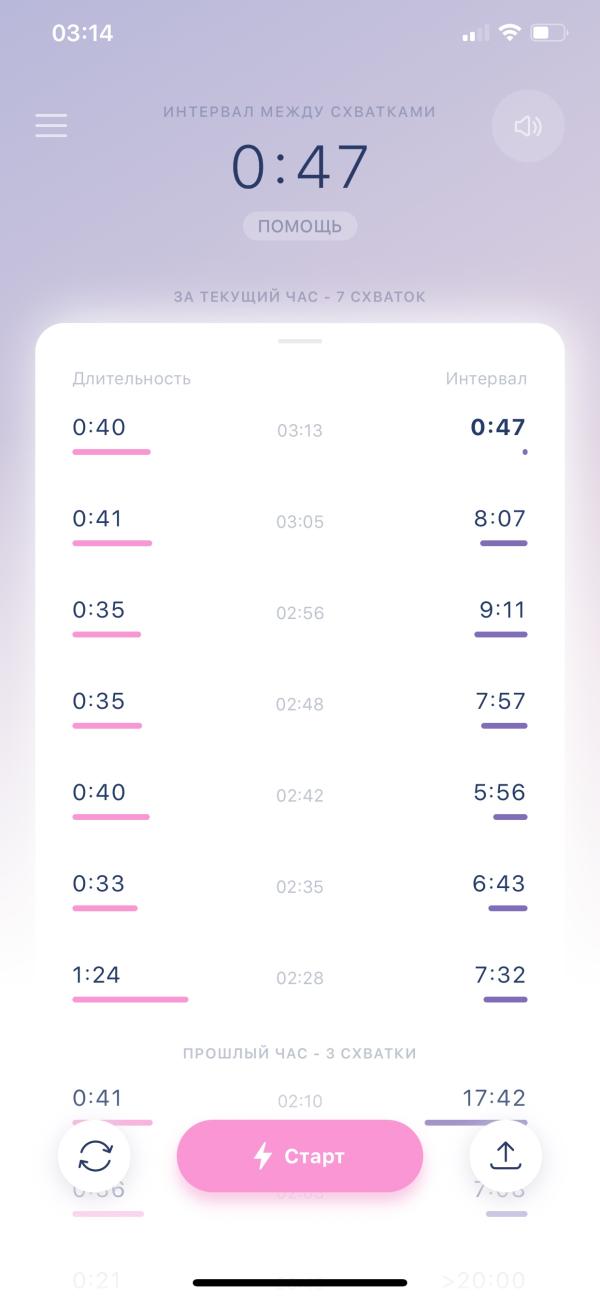Start a contraction with Старт button
The image size is (600, 1298).
point(300,1156)
